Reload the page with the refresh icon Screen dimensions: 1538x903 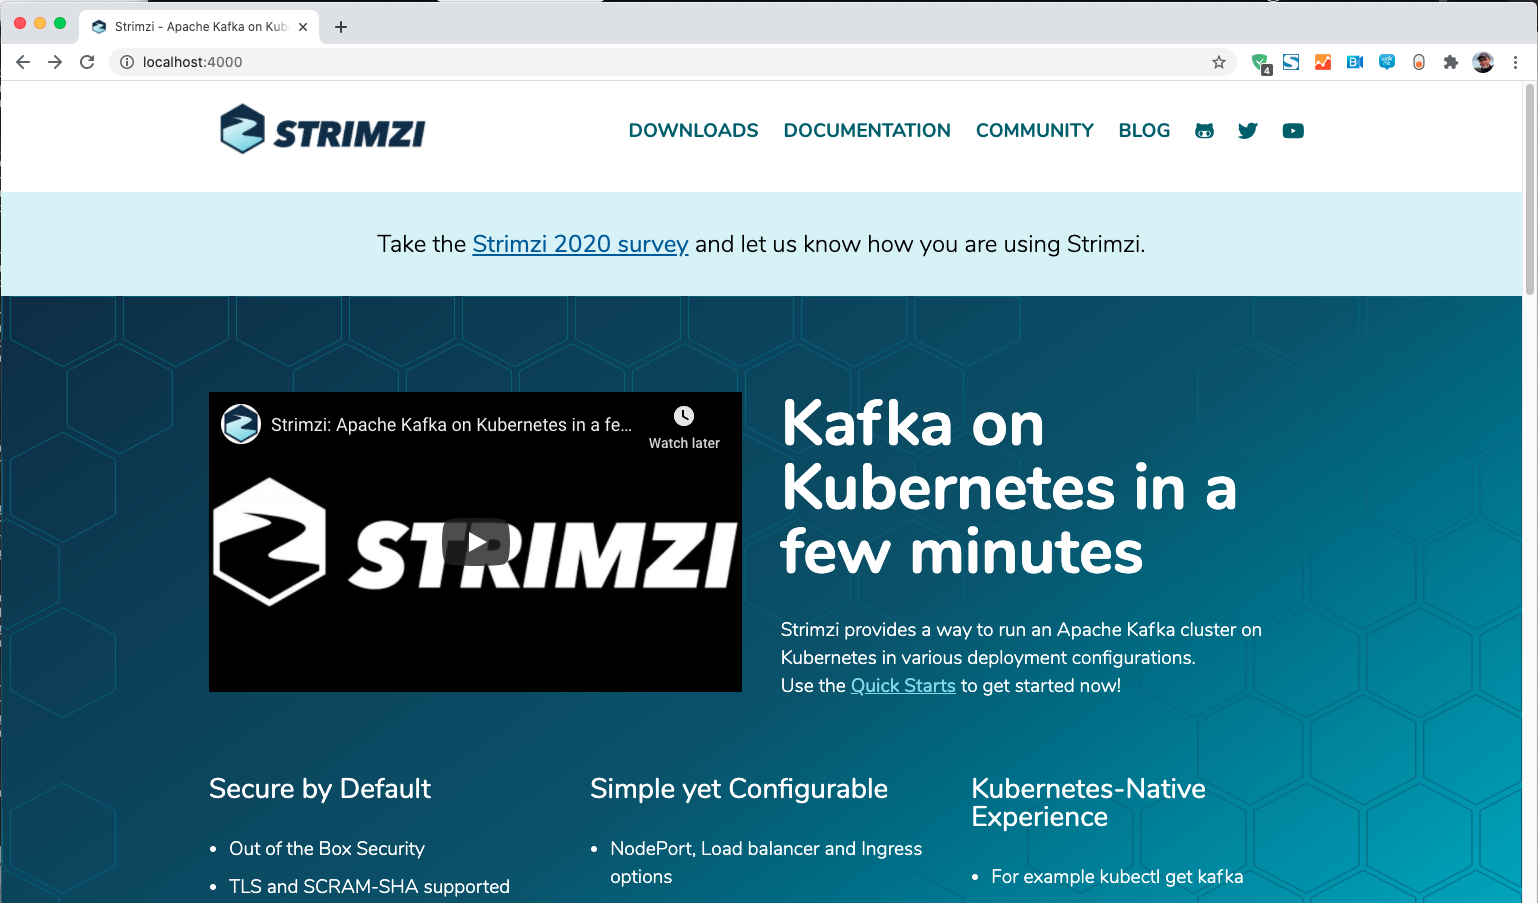pyautogui.click(x=87, y=62)
